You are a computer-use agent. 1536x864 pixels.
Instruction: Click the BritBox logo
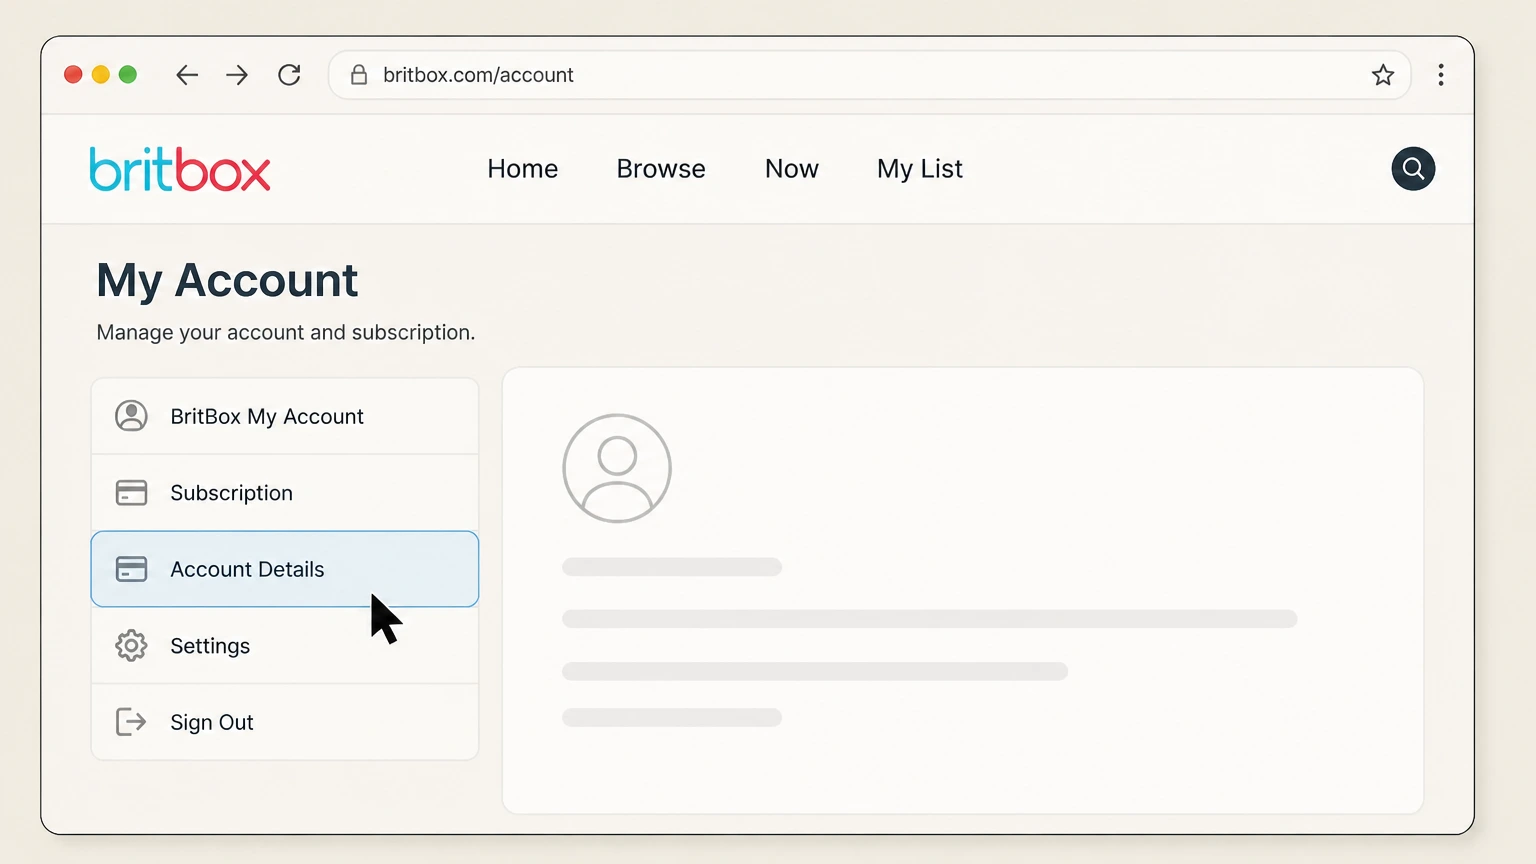(x=180, y=169)
